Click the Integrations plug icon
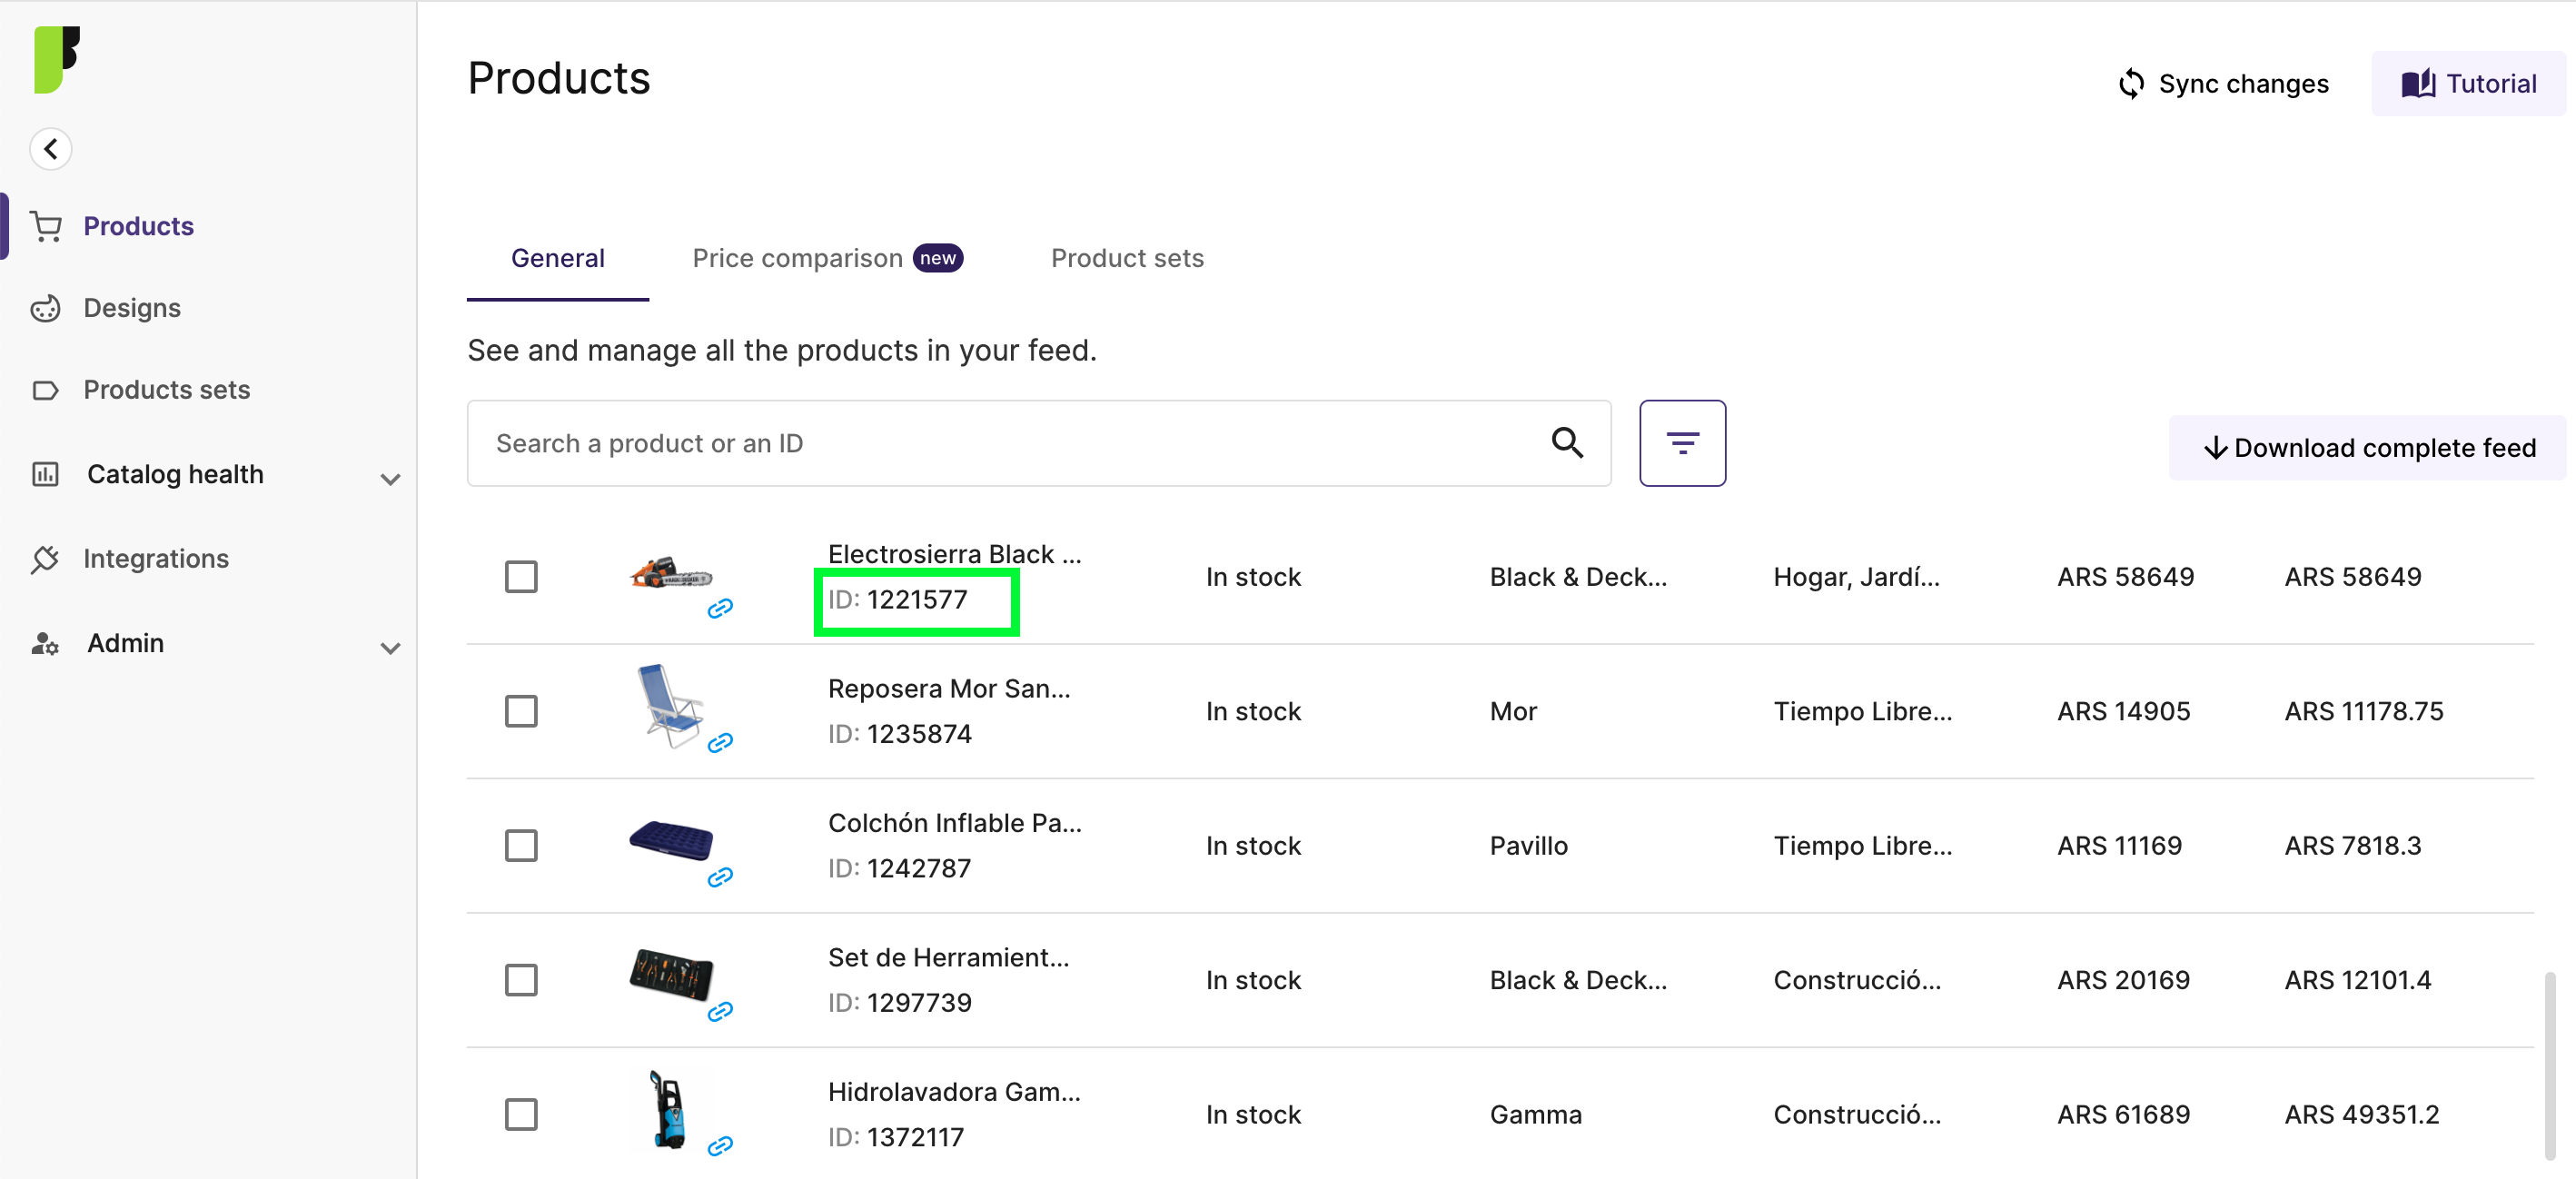The height and width of the screenshot is (1179, 2576). tap(46, 559)
